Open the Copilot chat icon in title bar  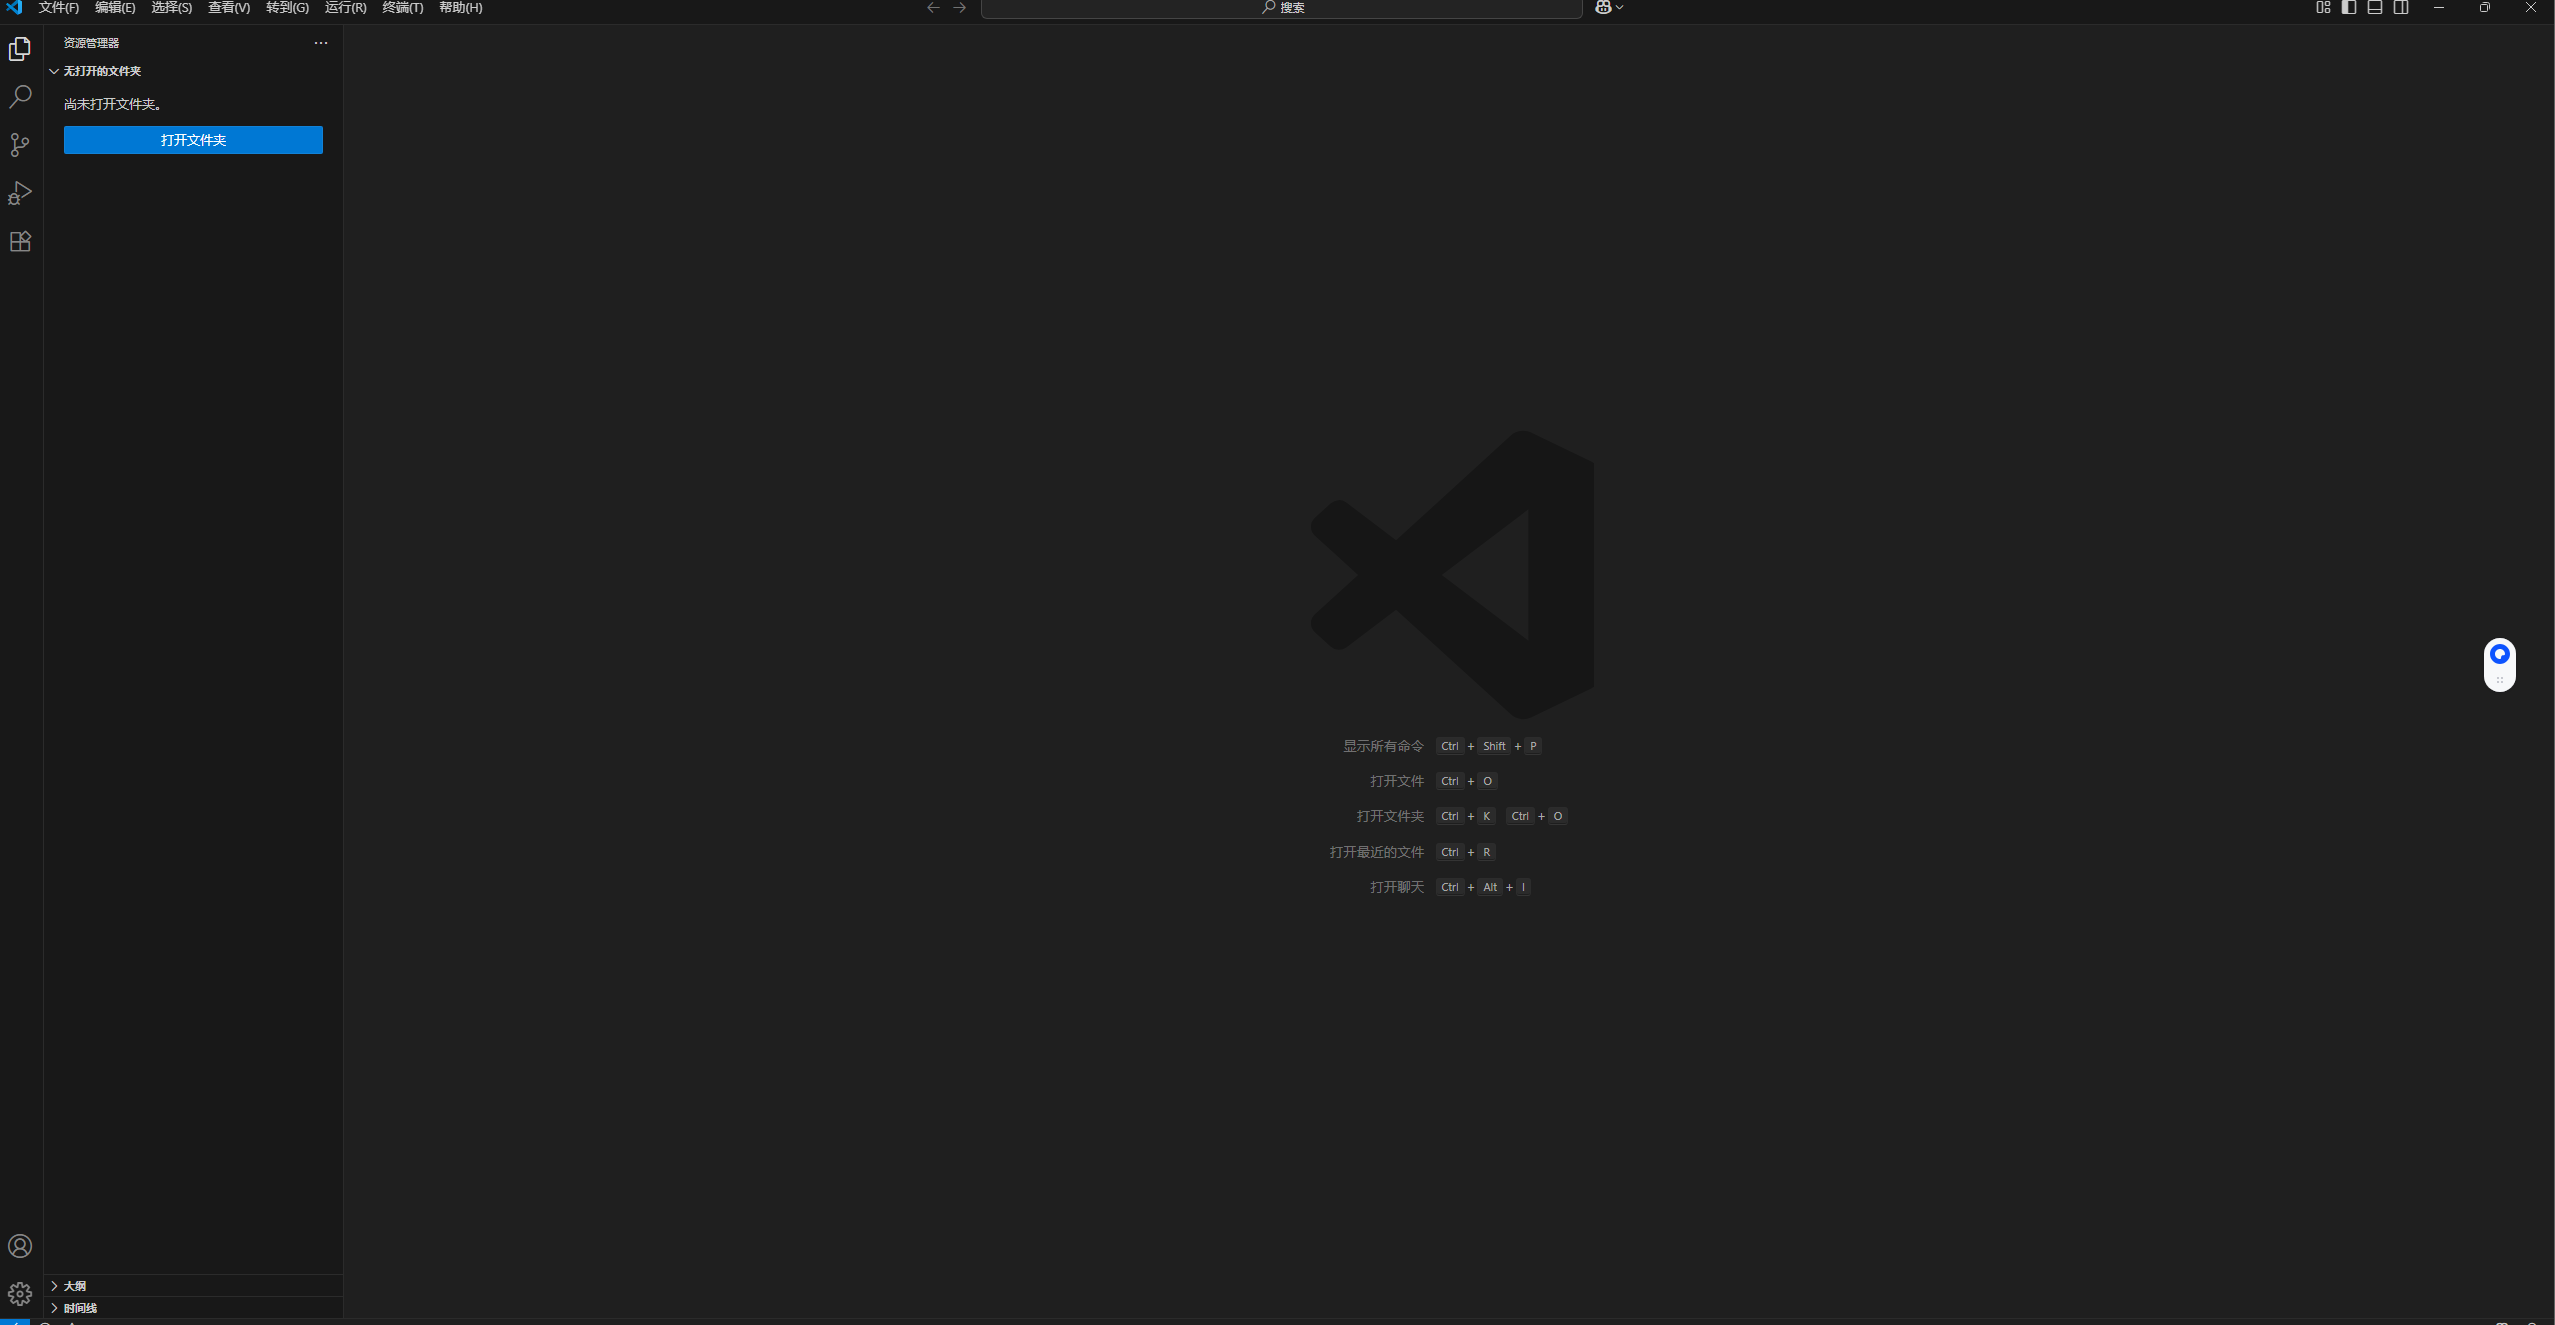click(x=1603, y=7)
